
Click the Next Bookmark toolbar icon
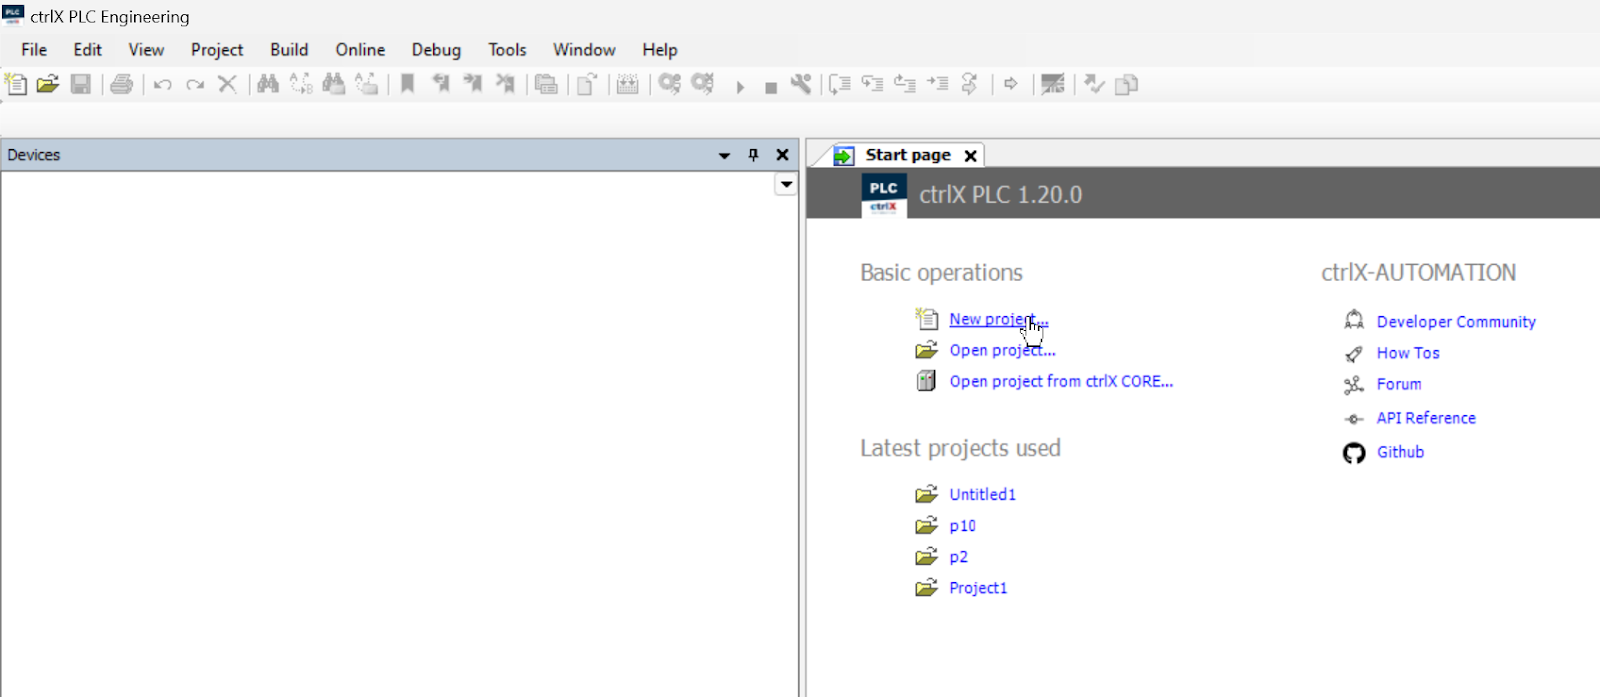click(x=472, y=84)
